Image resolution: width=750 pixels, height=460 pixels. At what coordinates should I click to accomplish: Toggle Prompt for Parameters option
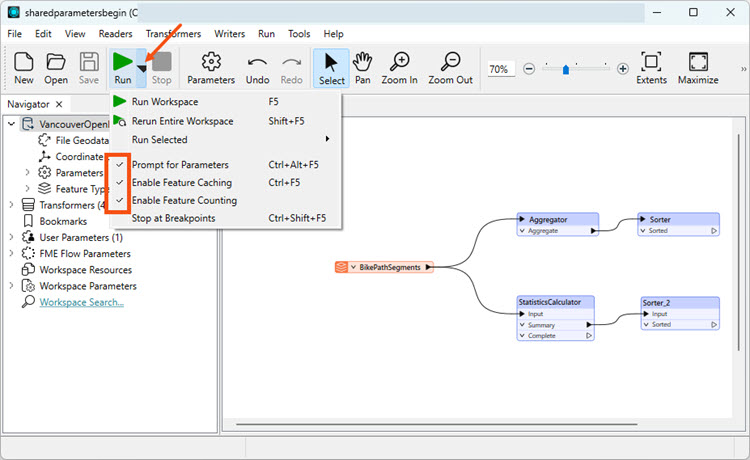(180, 164)
